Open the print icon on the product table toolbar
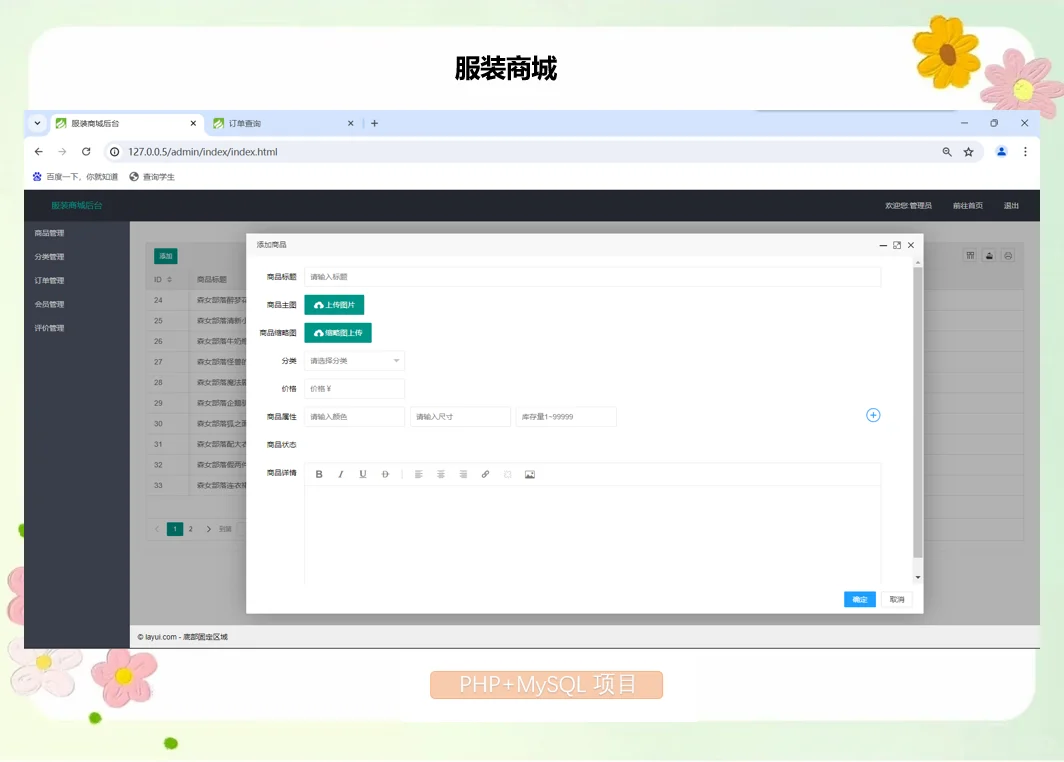The image size is (1064, 762). [x=1008, y=256]
